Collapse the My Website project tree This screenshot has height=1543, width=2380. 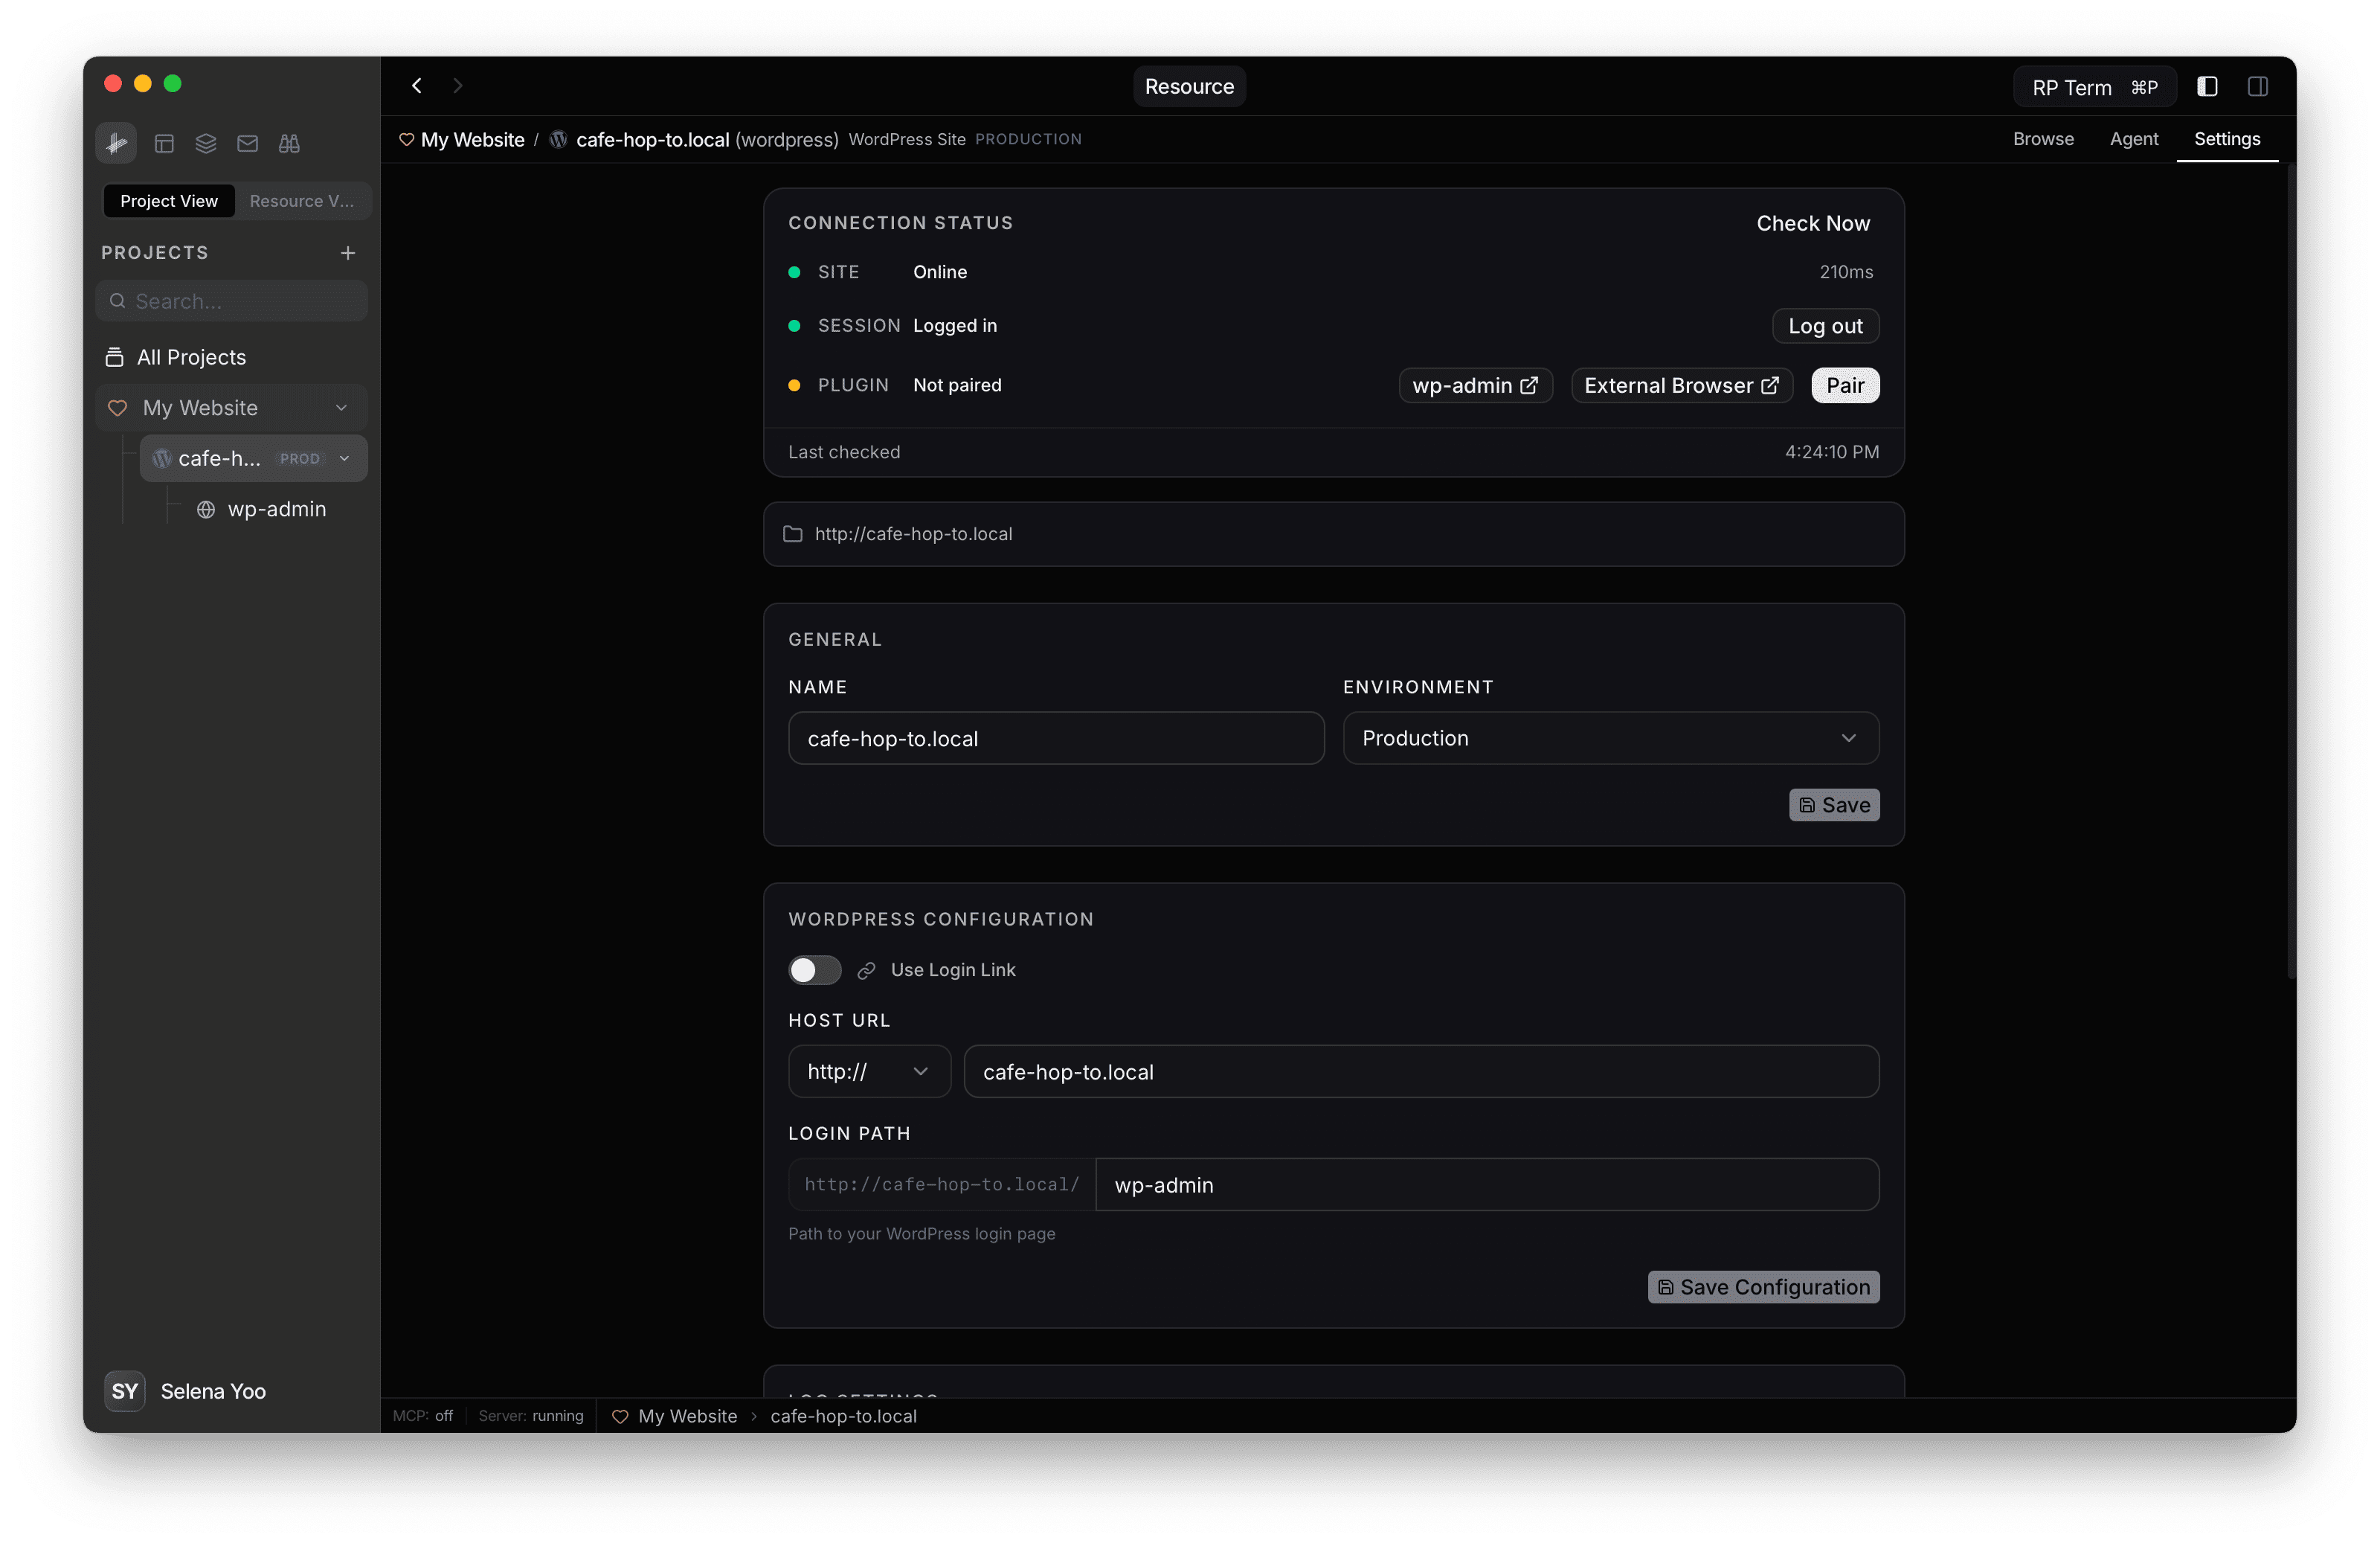point(341,407)
